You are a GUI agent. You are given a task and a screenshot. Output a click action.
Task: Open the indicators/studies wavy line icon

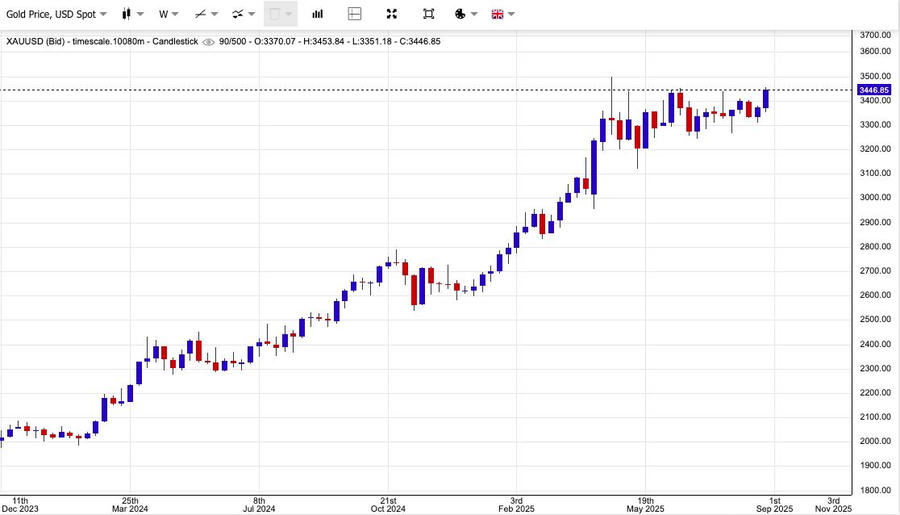point(238,14)
